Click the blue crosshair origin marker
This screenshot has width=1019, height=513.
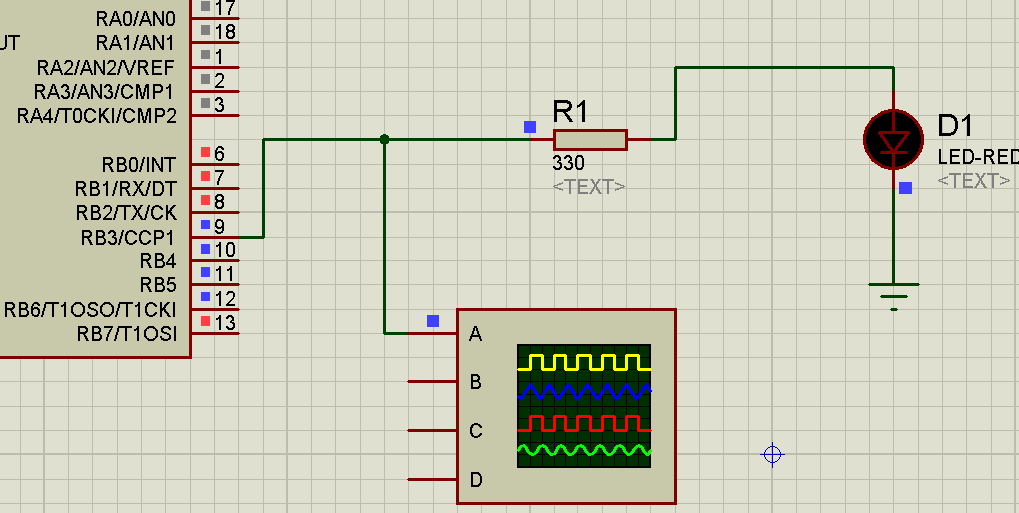772,454
